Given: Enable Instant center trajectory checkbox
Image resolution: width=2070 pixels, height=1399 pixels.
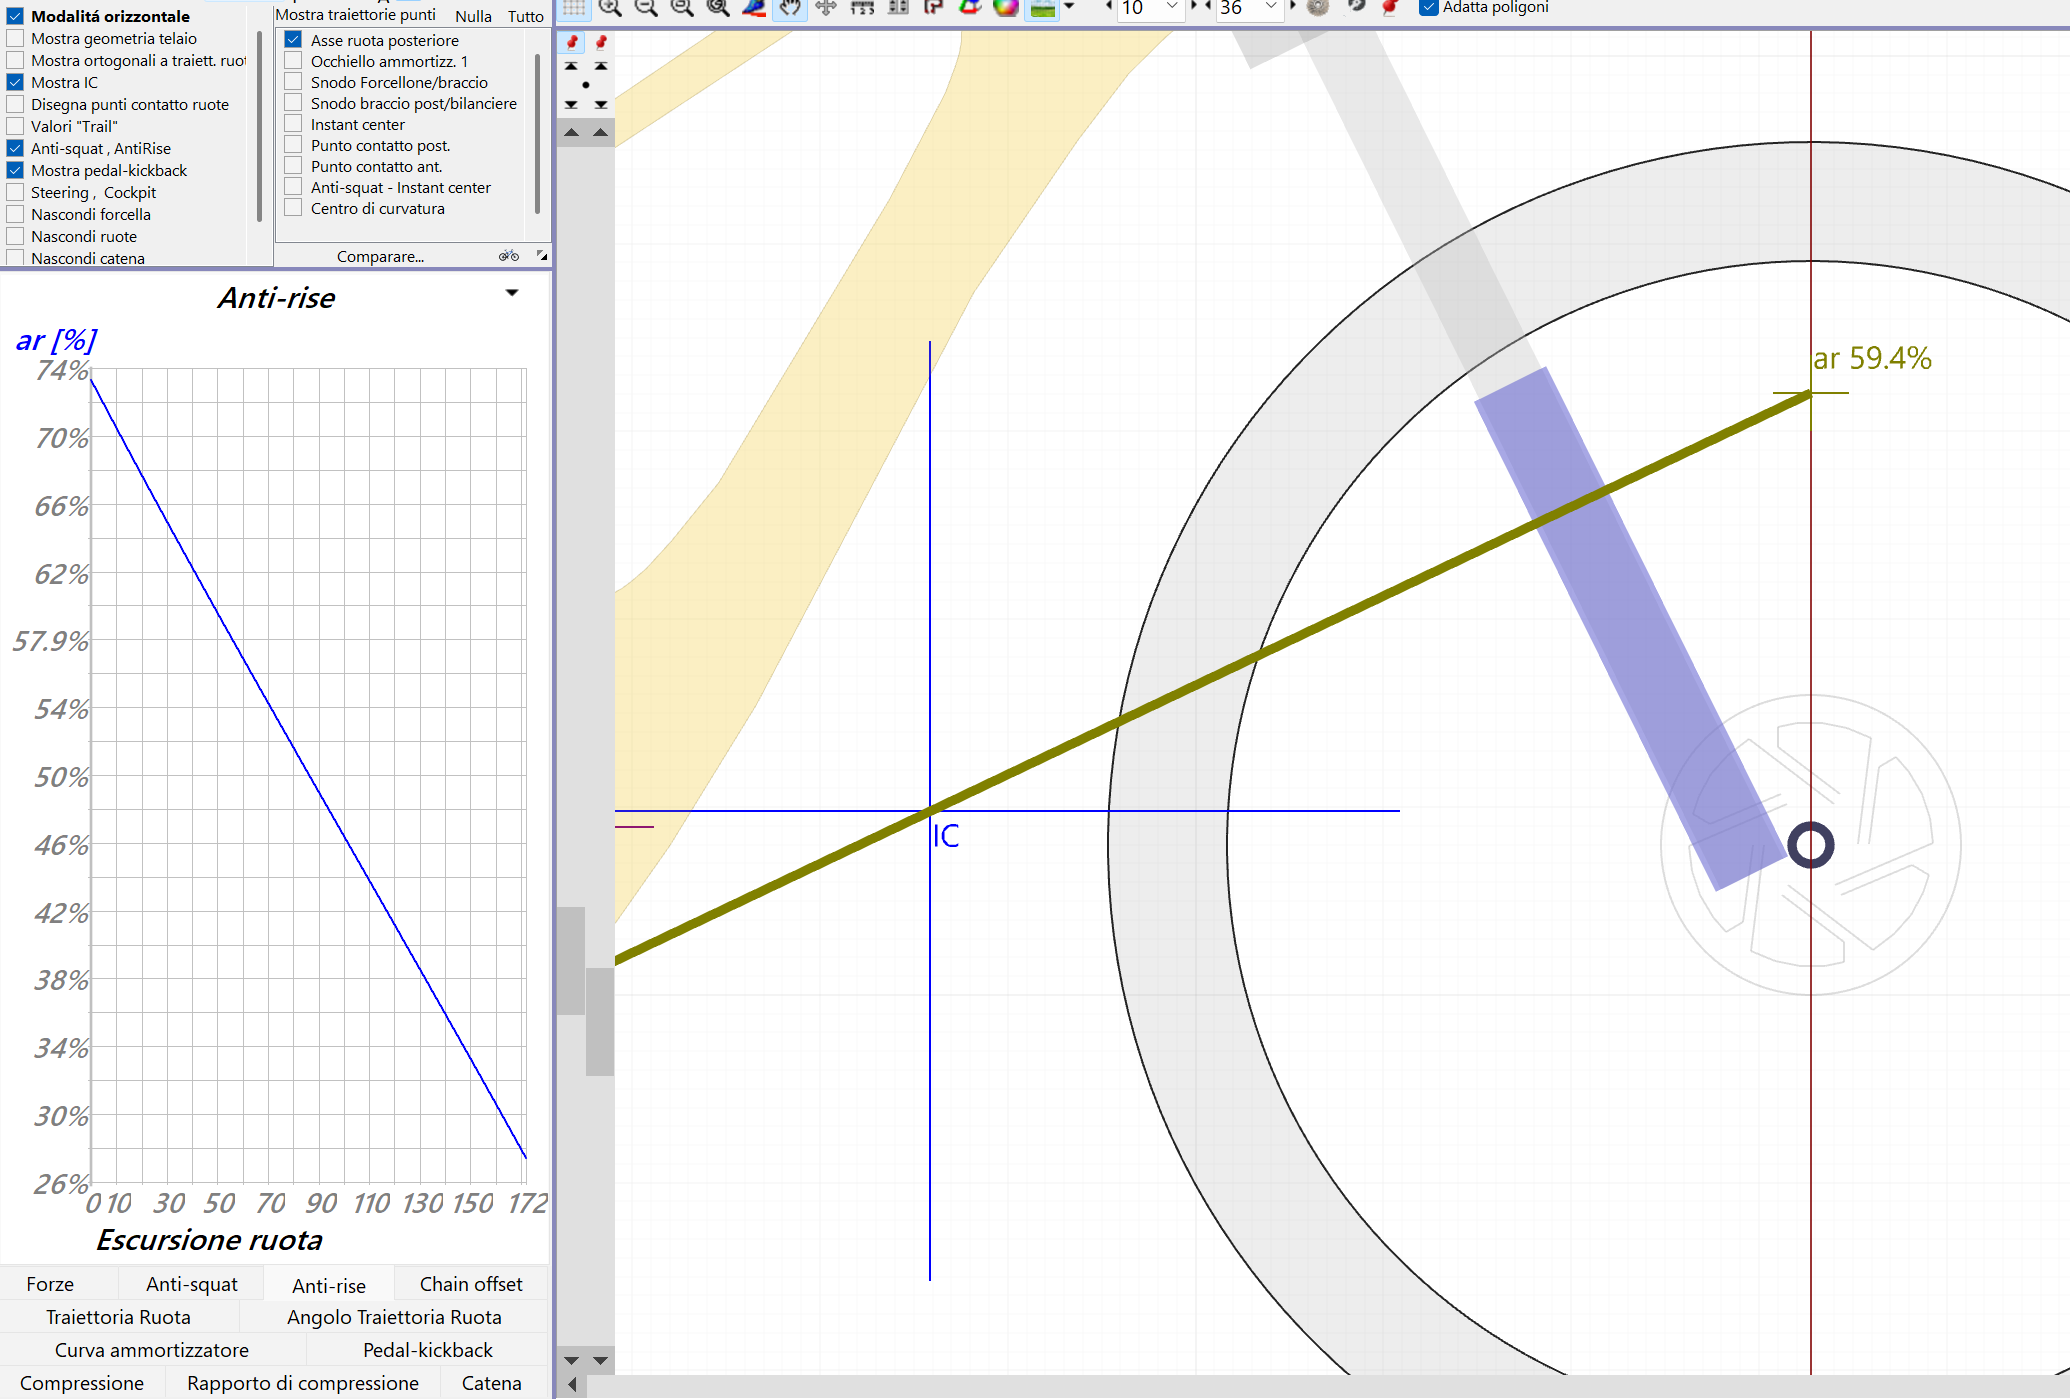Looking at the screenshot, I should coord(293,124).
